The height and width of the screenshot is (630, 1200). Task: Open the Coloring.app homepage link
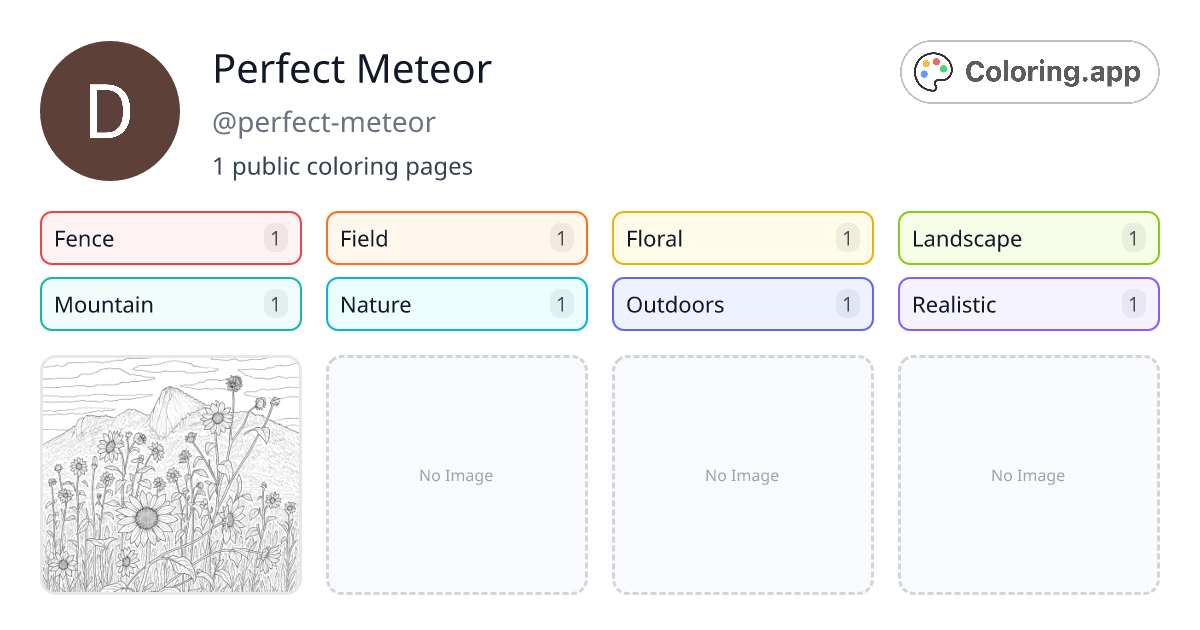point(1029,71)
